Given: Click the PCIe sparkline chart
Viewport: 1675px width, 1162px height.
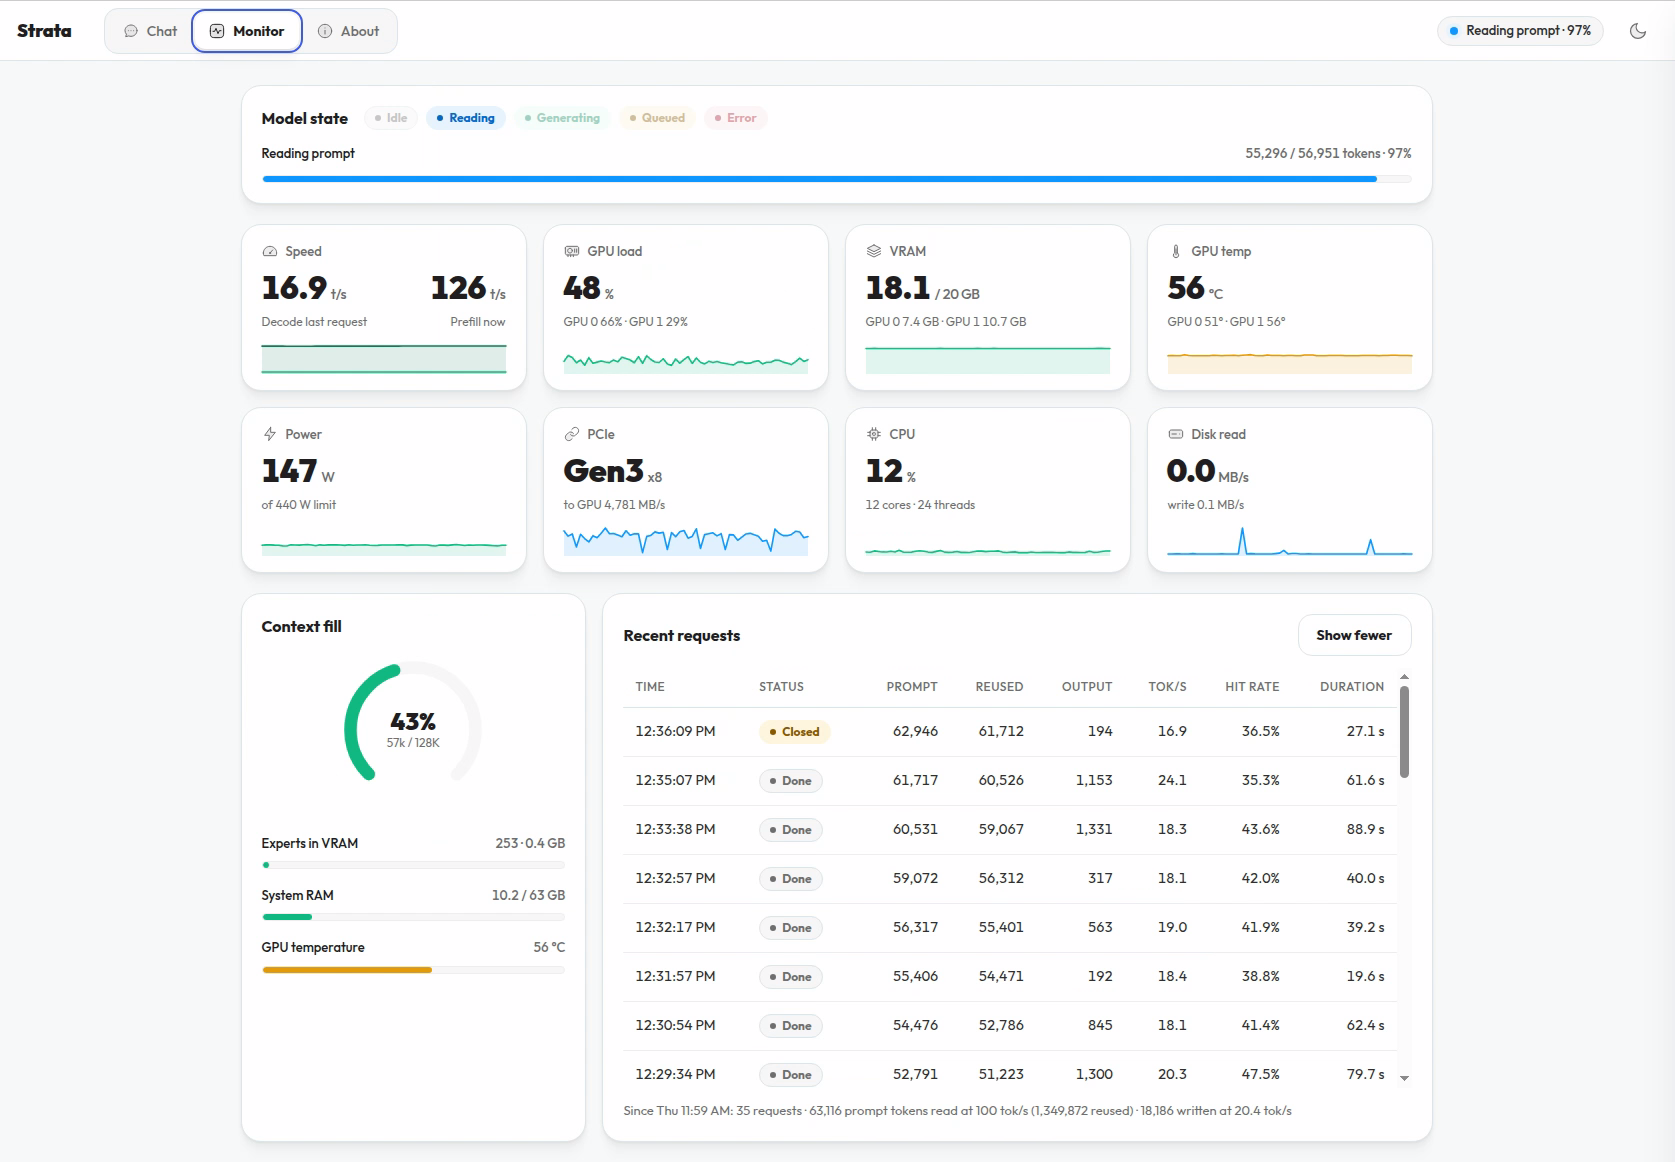Looking at the screenshot, I should point(686,541).
